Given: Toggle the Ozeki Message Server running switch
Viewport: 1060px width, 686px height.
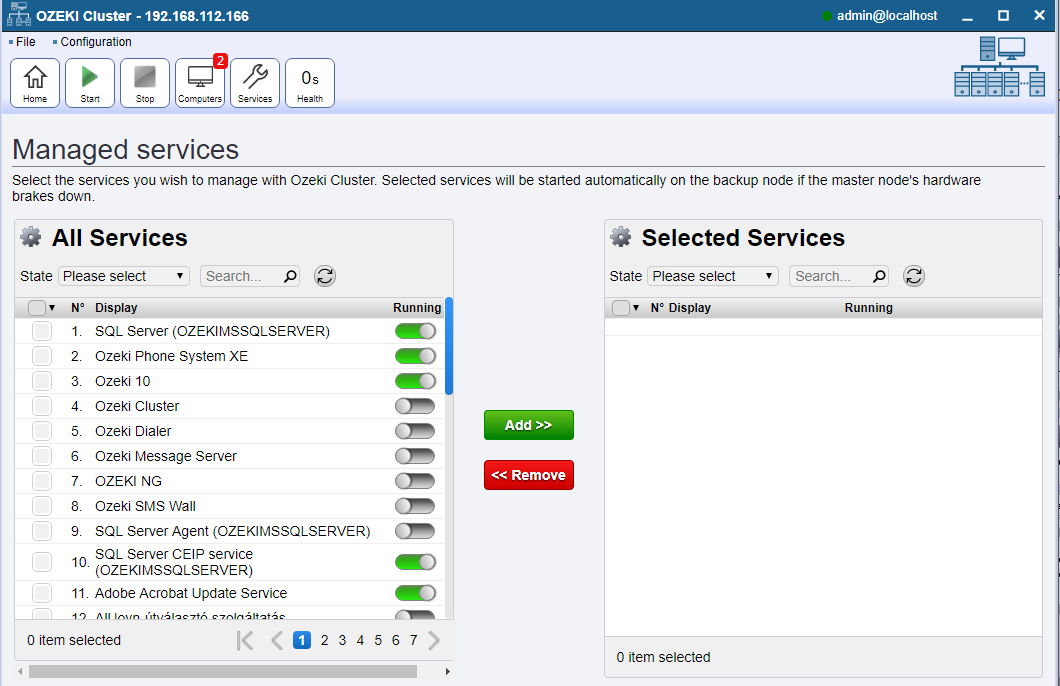Looking at the screenshot, I should pos(415,456).
